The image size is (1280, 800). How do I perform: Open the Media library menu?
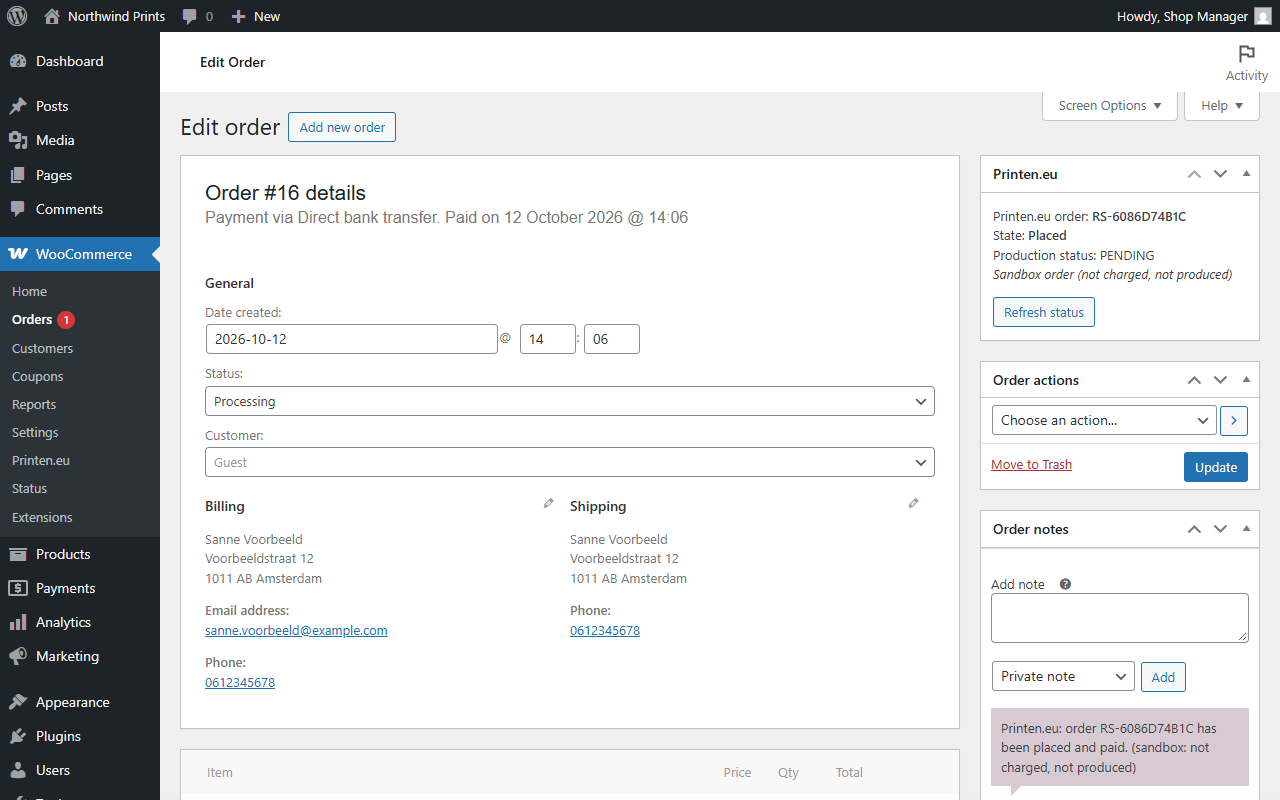click(x=80, y=140)
